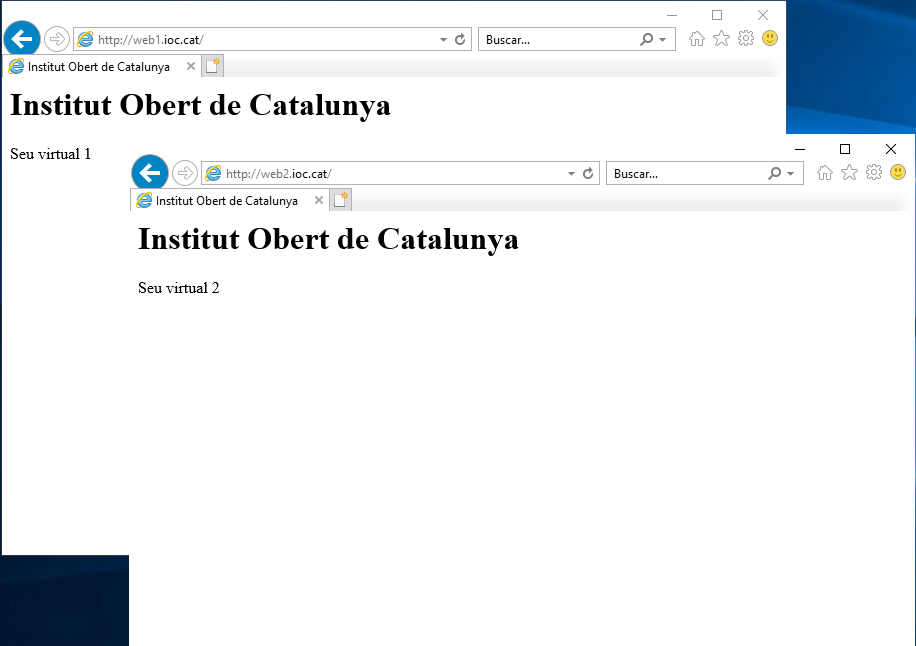Screen dimensions: 916x646
Task: Close the tab in the web2 window
Action: 319,201
